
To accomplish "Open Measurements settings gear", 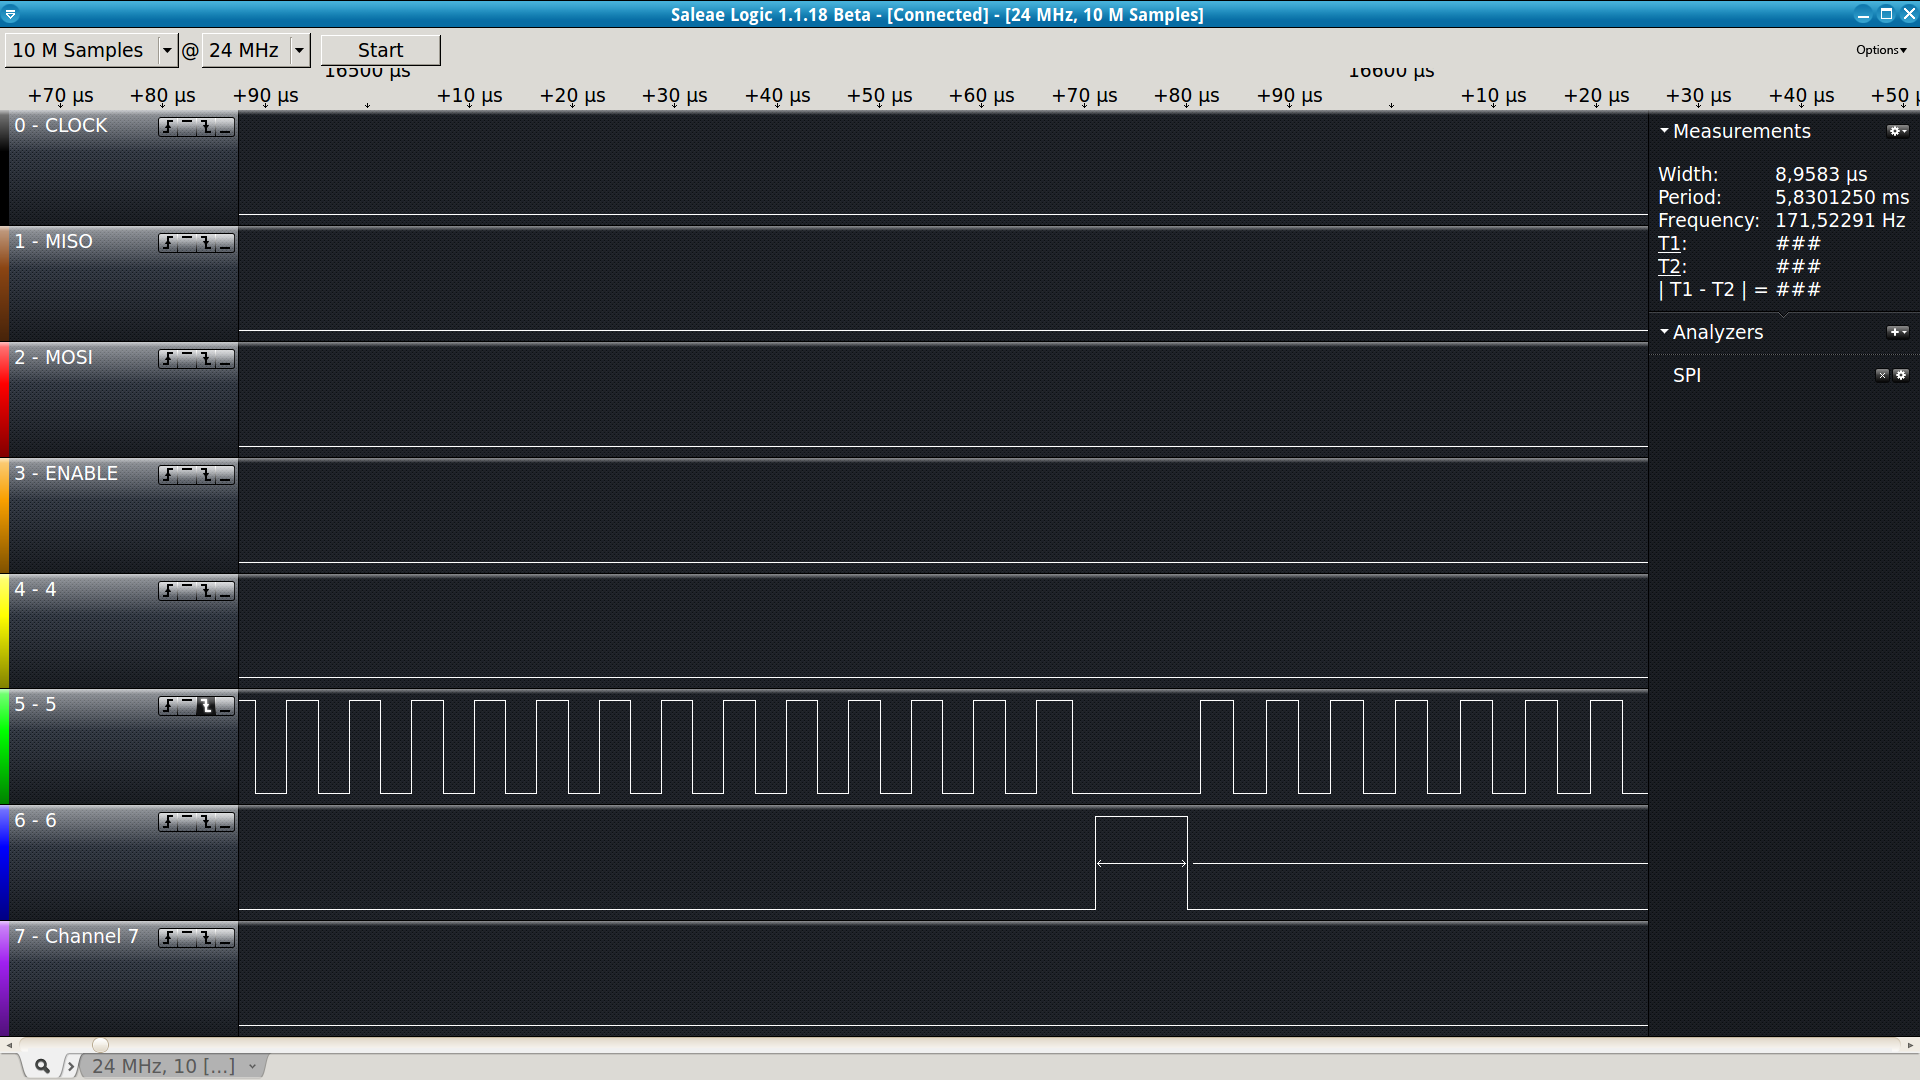I will (1896, 131).
